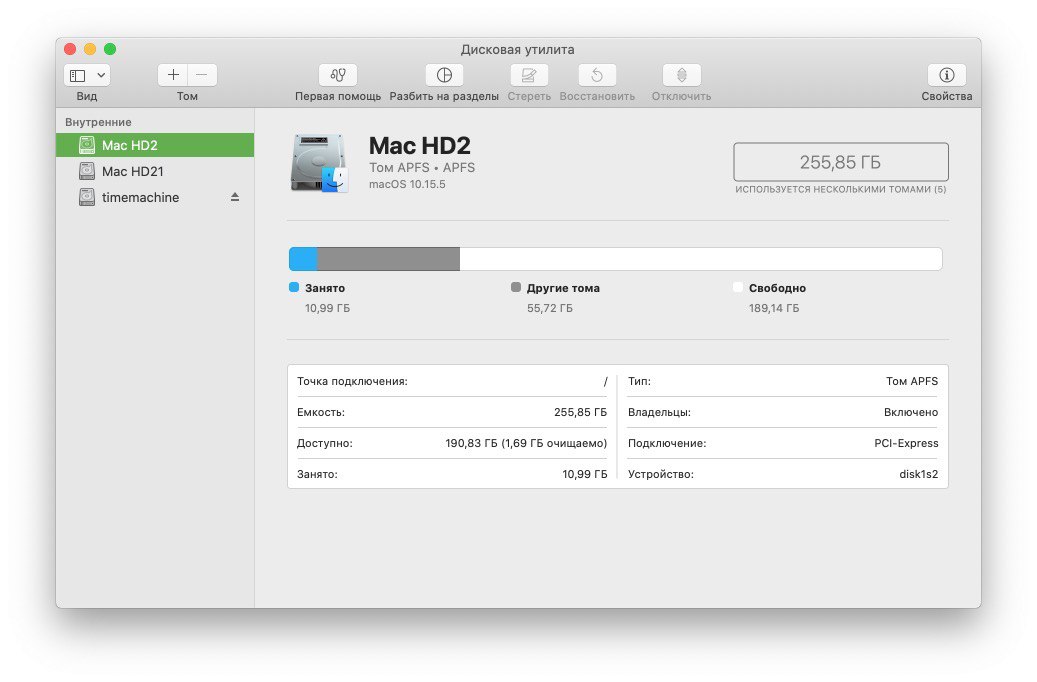Select Mac HD2 in the sidebar

tap(155, 145)
